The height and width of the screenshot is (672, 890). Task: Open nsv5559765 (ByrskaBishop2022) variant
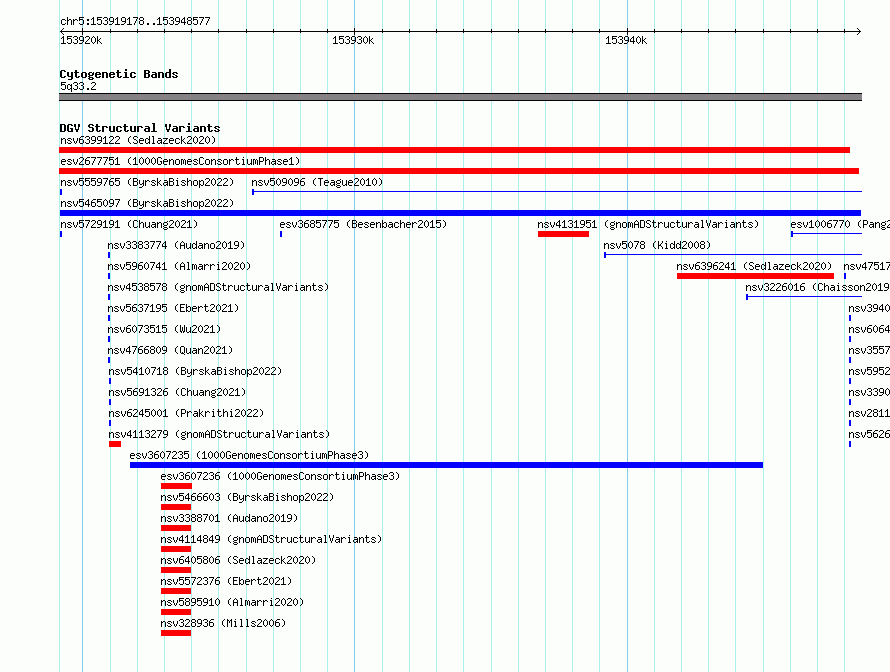coord(147,182)
